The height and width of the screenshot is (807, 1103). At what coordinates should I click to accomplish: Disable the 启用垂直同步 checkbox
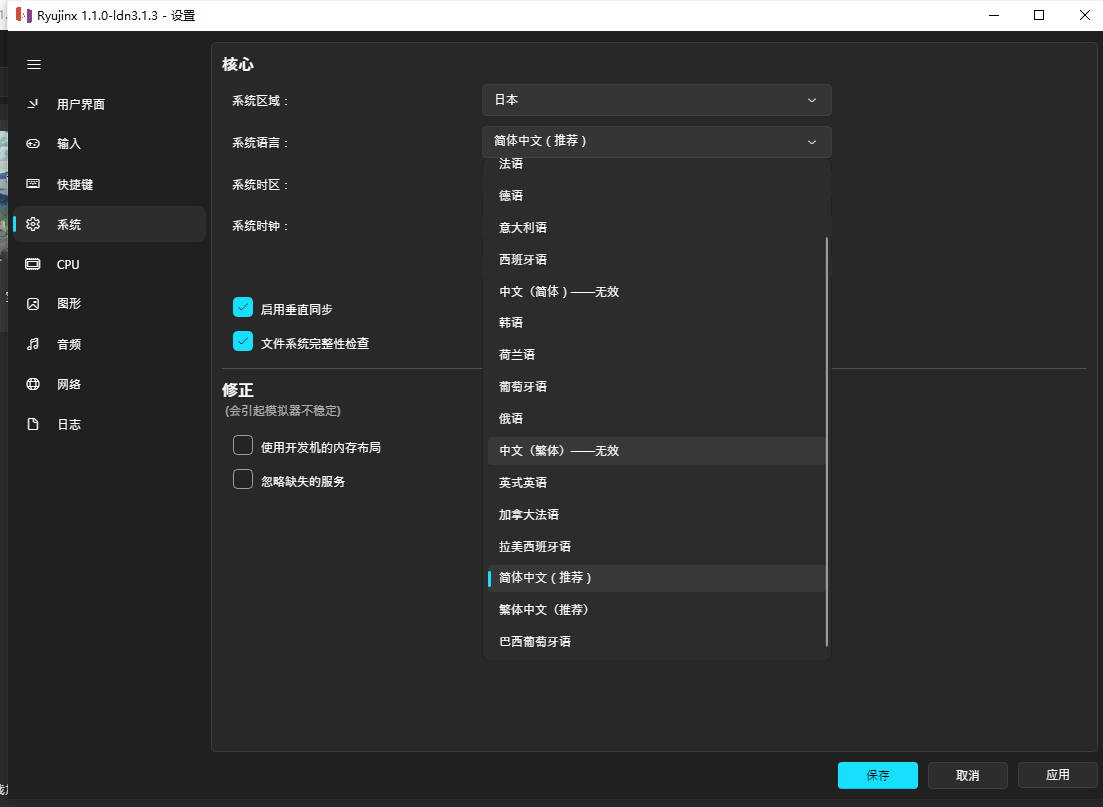(x=243, y=308)
